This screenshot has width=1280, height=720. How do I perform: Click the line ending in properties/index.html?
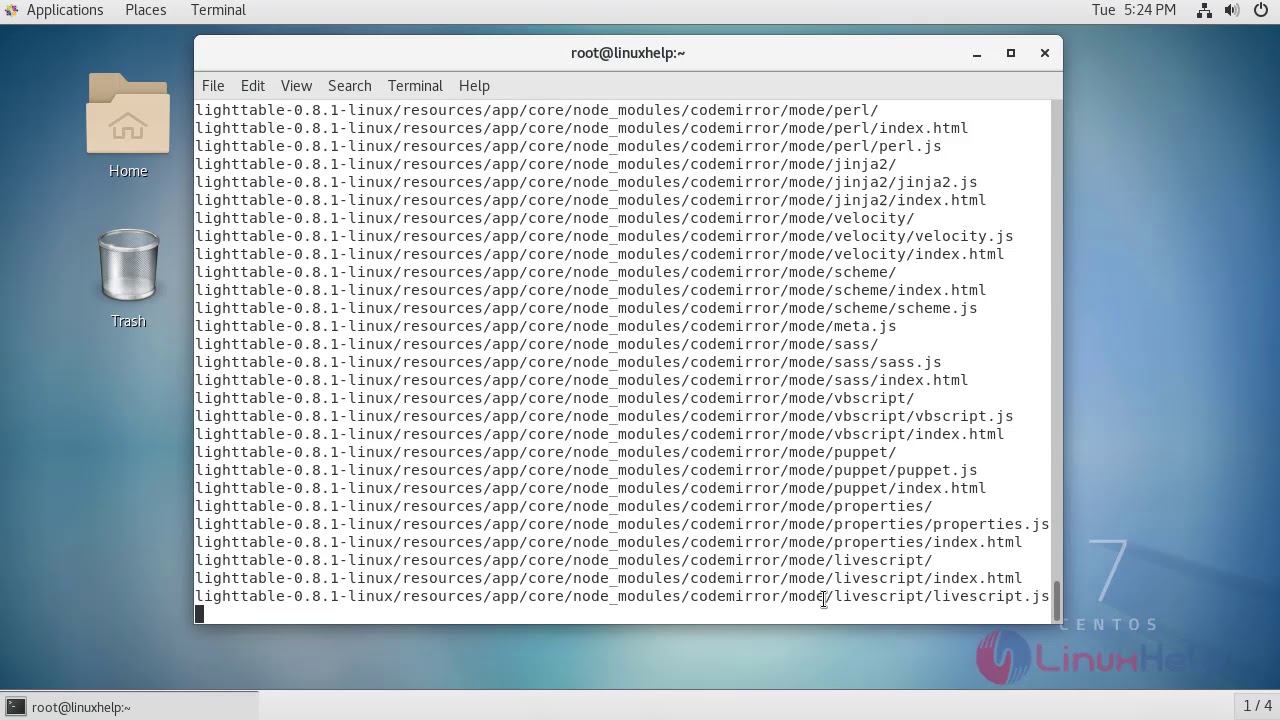(x=608, y=542)
